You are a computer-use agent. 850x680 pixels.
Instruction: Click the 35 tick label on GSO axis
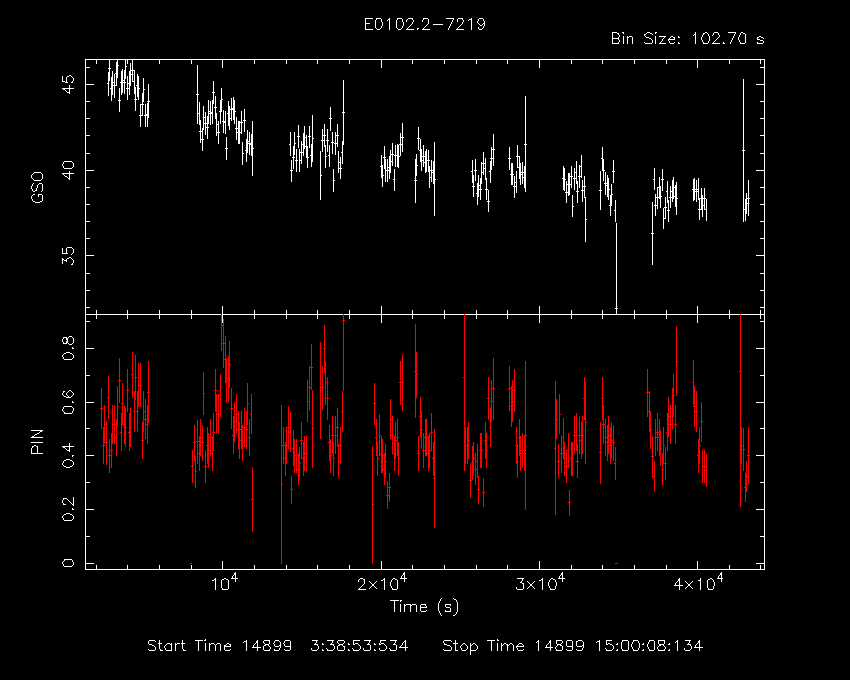(x=68, y=255)
